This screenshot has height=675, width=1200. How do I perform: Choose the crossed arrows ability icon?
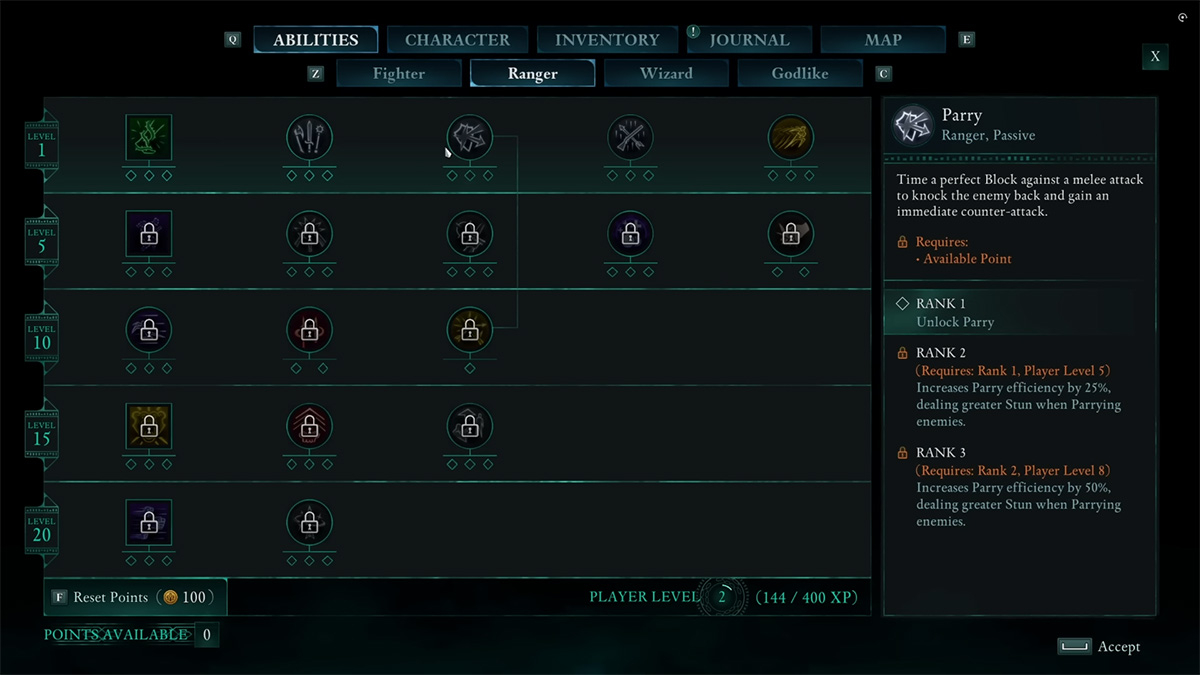pyautogui.click(x=630, y=137)
